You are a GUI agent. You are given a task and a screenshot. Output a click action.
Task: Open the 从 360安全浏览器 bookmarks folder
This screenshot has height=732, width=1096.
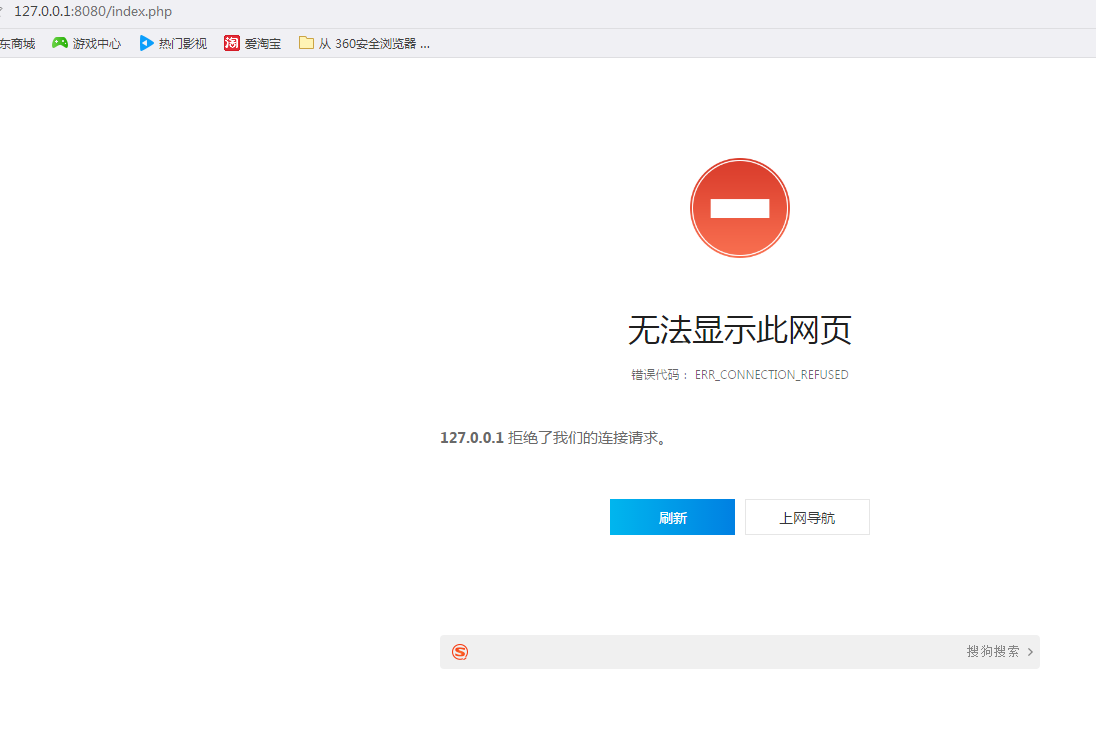pyautogui.click(x=364, y=43)
